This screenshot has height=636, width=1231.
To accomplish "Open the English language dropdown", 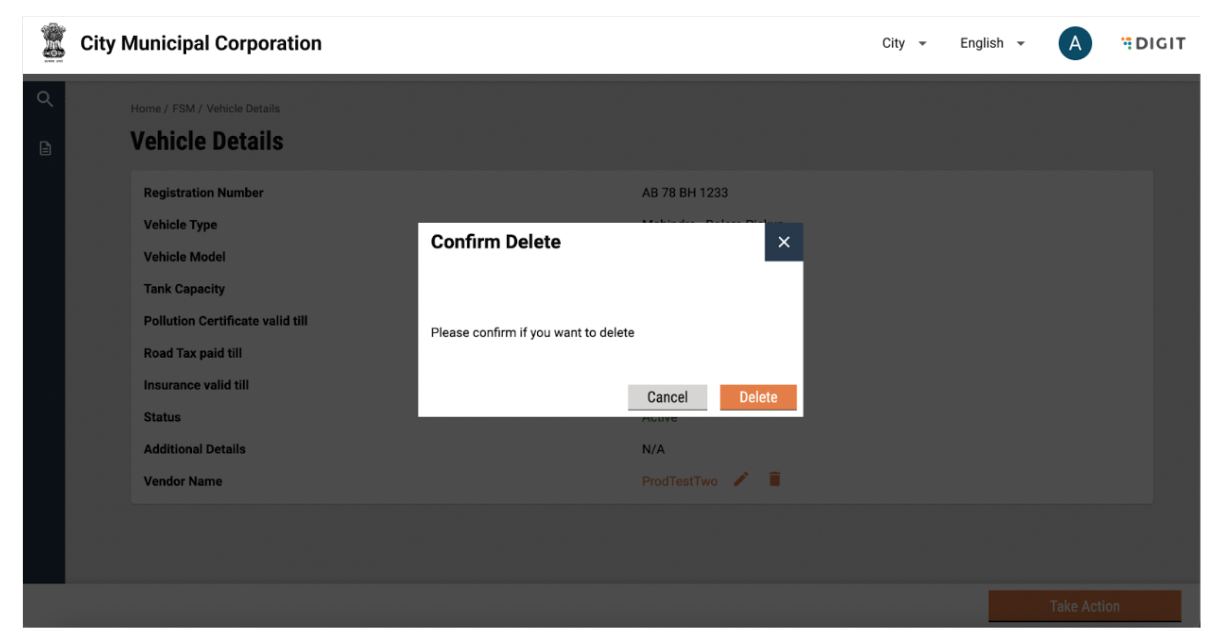I will [992, 43].
